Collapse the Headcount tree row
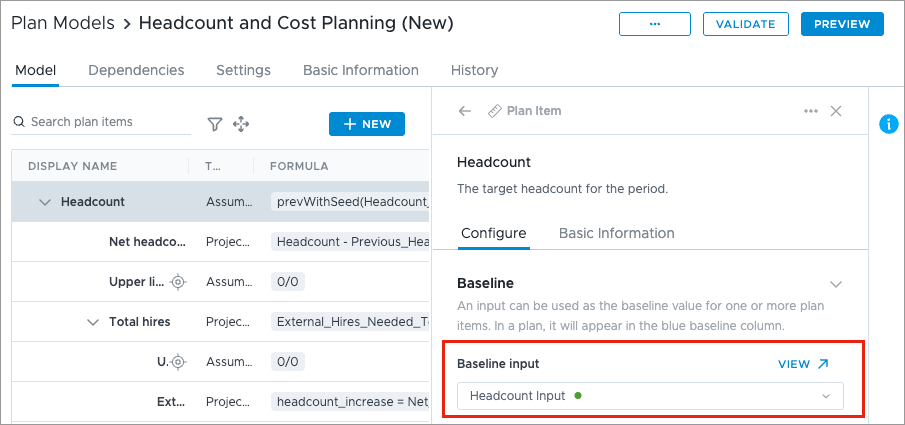This screenshot has width=905, height=425. tap(45, 202)
